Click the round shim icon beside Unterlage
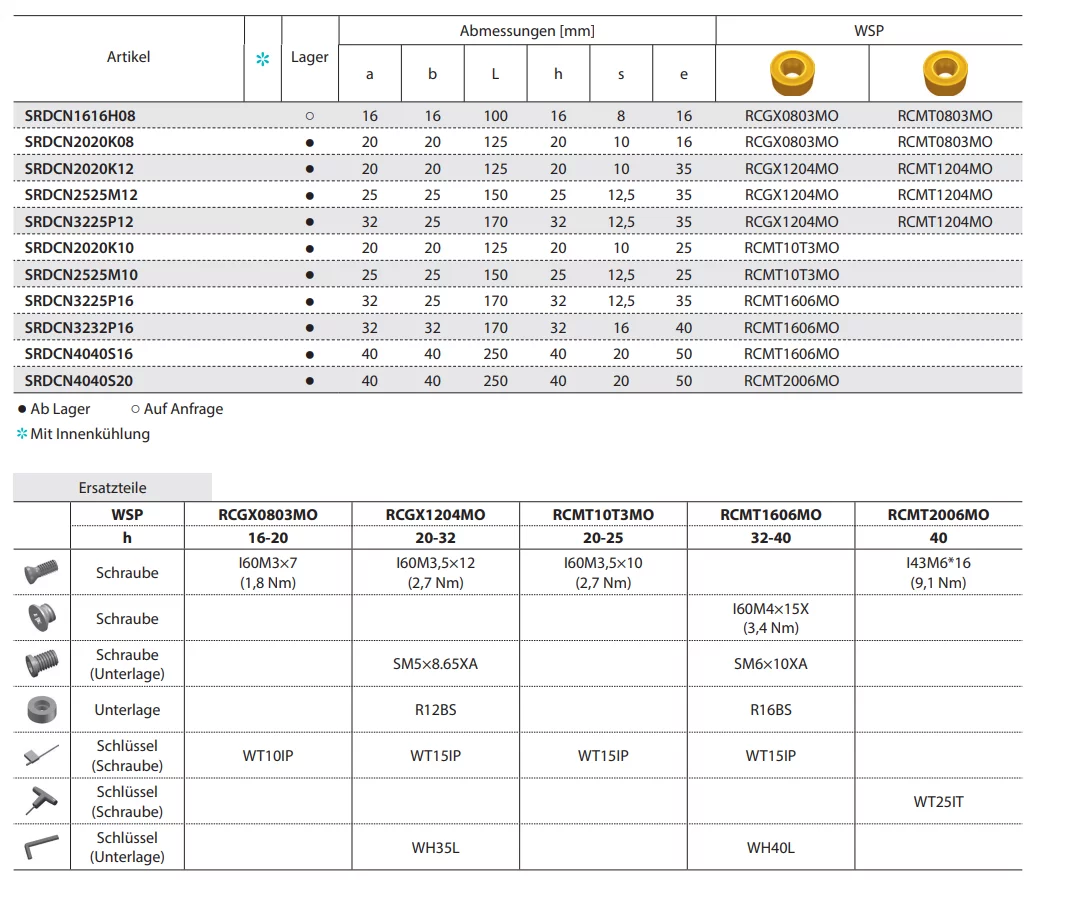This screenshot has width=1078, height=898. pos(41,710)
